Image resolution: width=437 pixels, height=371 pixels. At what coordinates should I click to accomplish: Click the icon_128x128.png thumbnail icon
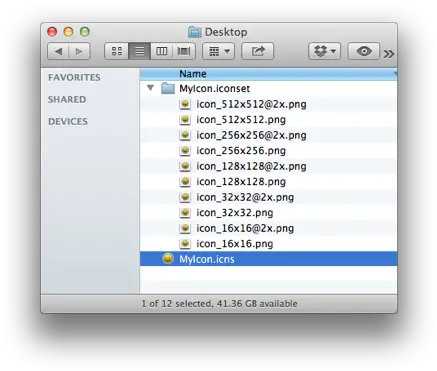[x=185, y=182]
